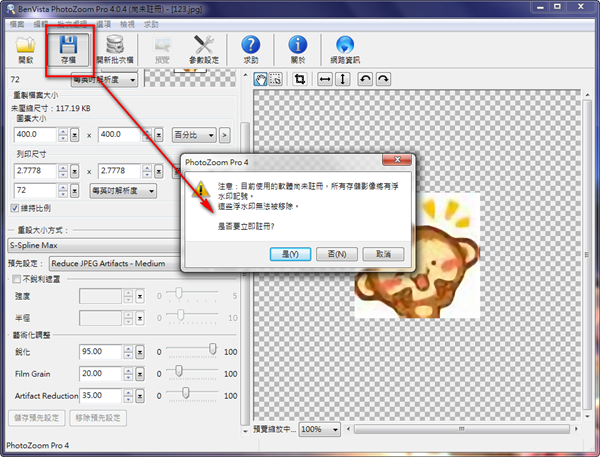Open the 選項 menu
The image size is (600, 457).
103,24
